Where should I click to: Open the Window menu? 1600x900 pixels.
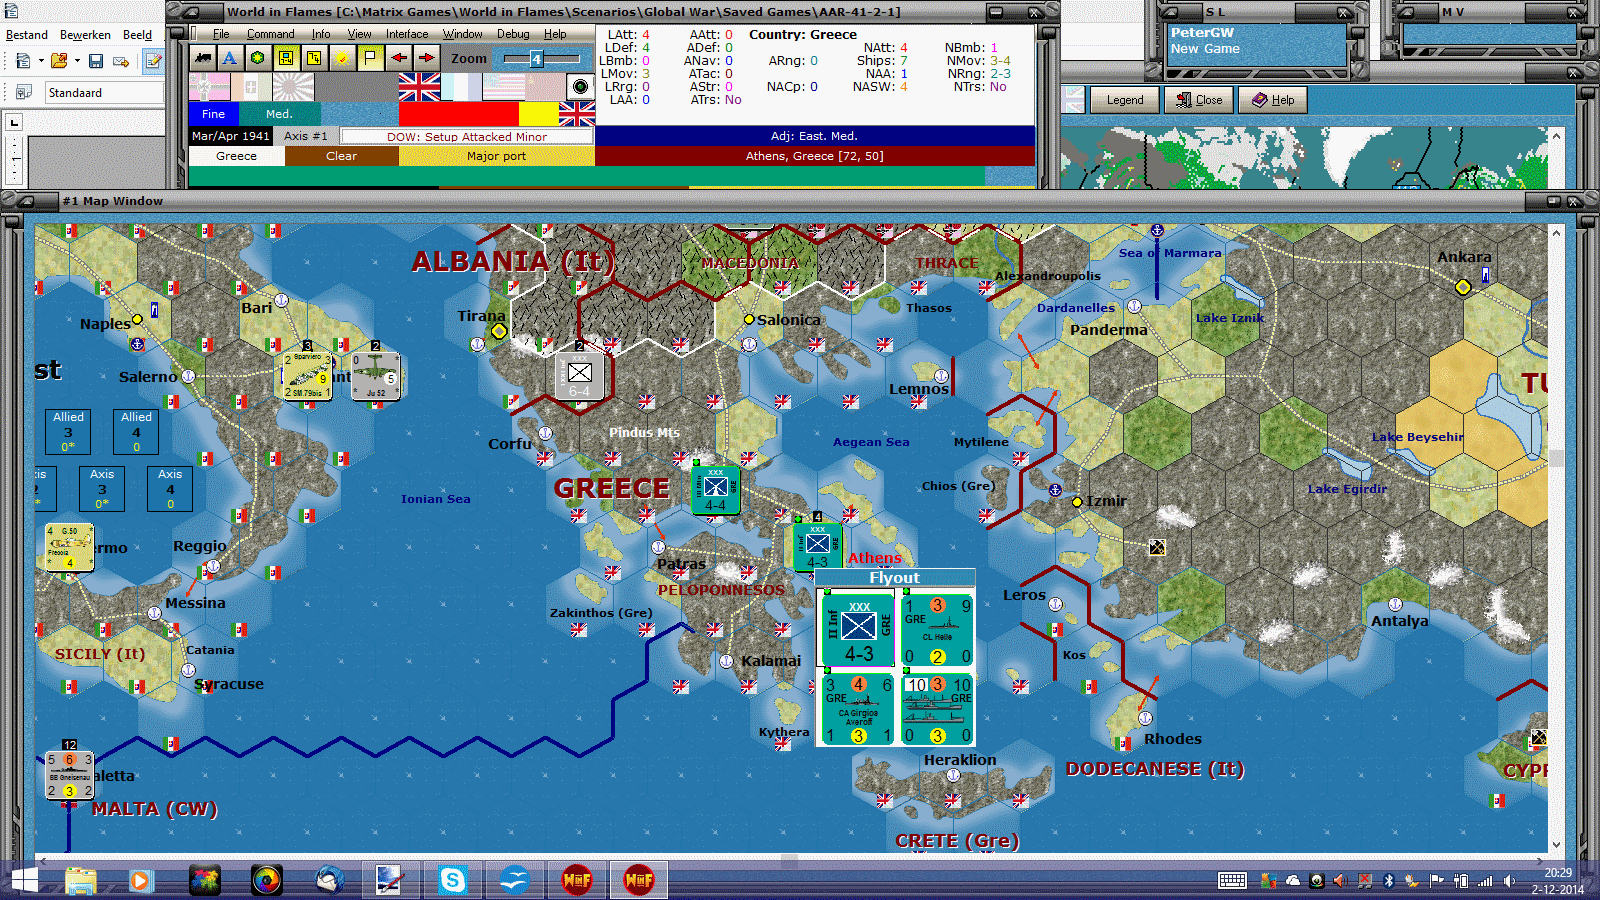point(462,34)
